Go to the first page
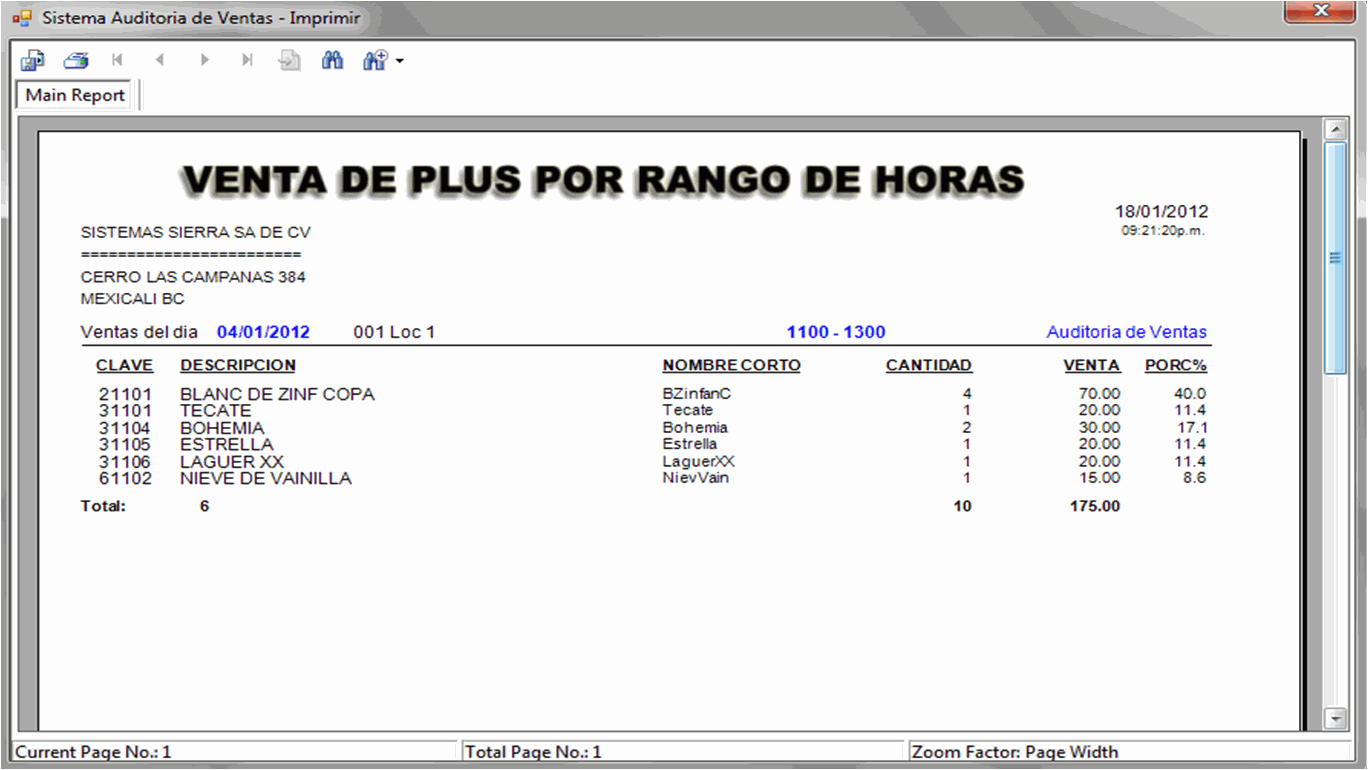 [x=118, y=61]
